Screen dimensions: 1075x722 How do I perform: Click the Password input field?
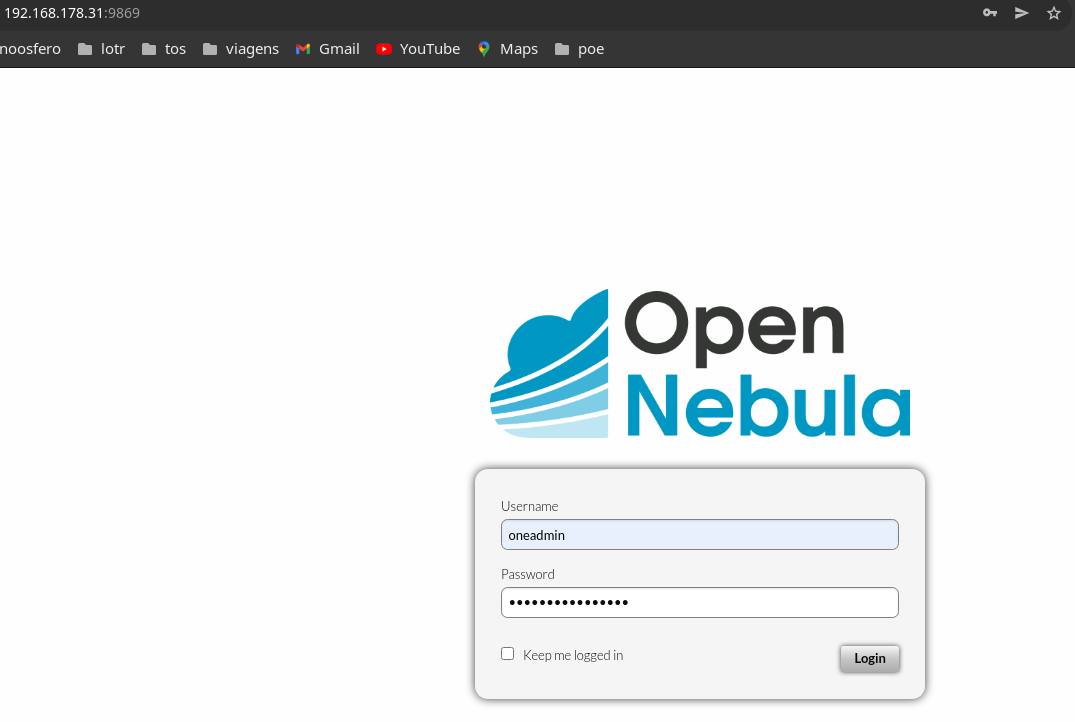point(699,603)
